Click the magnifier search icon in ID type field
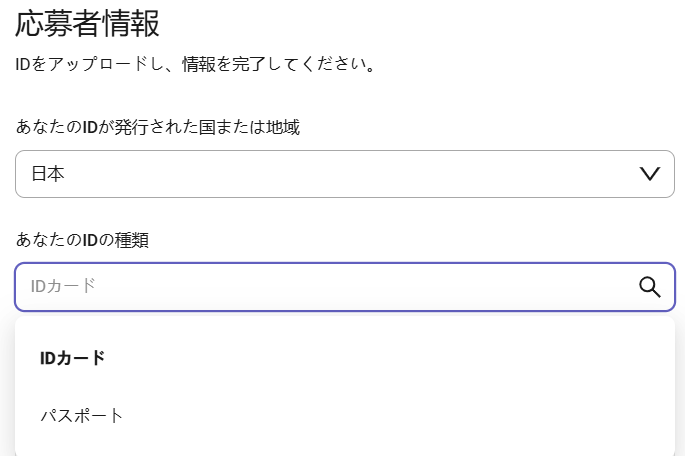The height and width of the screenshot is (456, 685). point(650,287)
